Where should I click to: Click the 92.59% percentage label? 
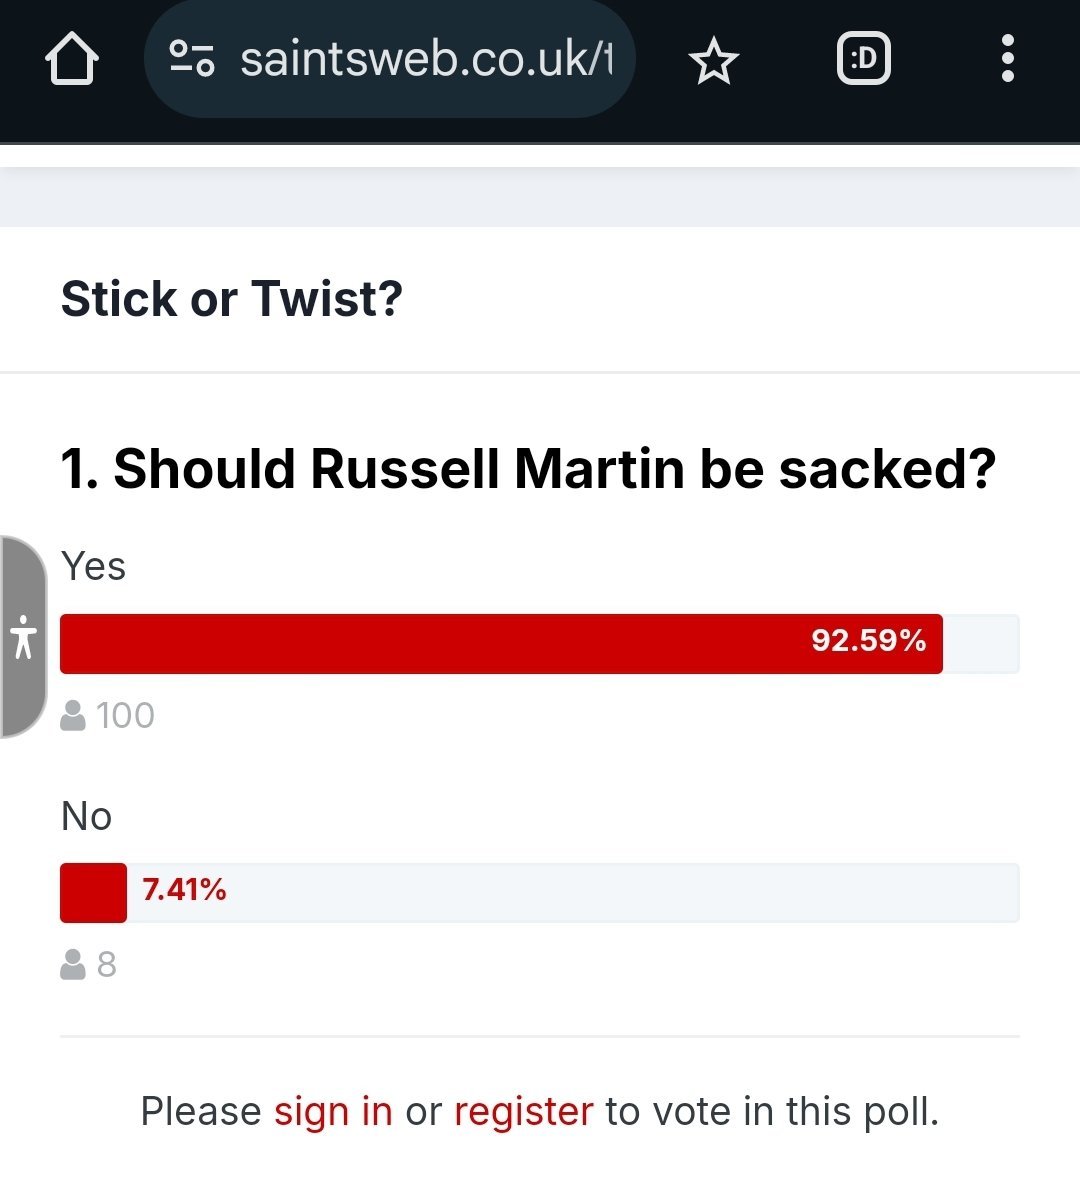868,640
